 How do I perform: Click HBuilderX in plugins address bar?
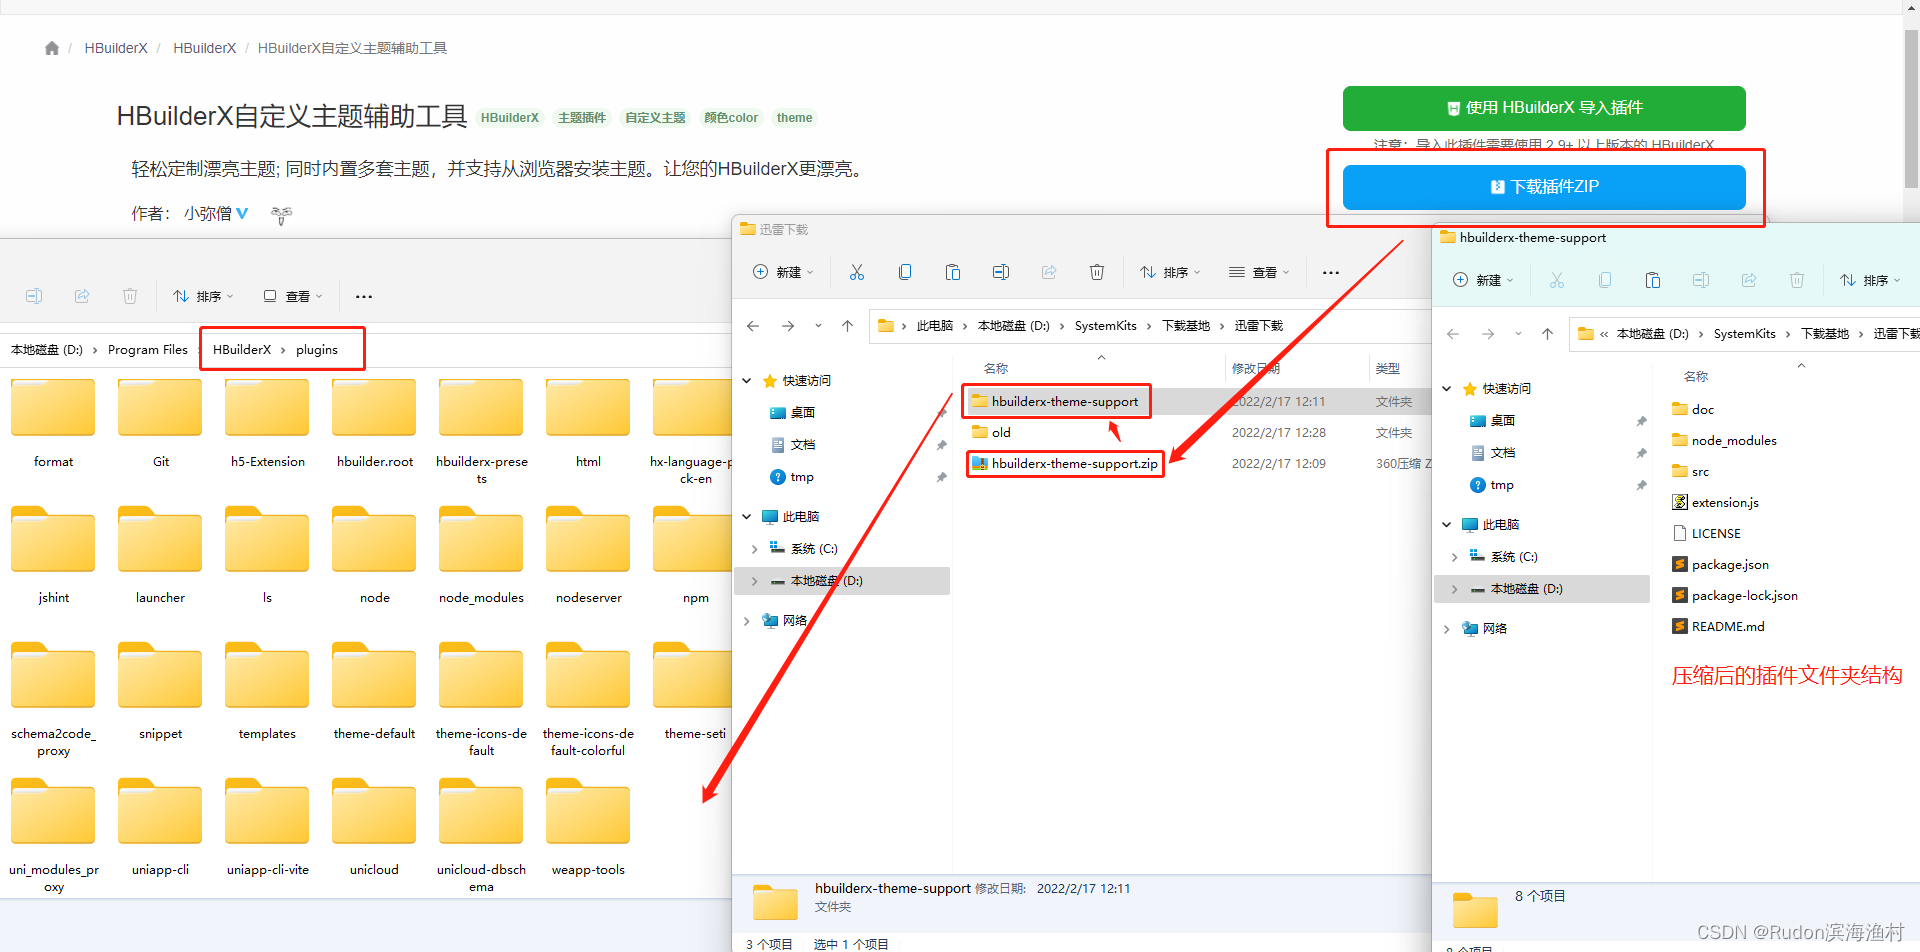click(x=242, y=350)
